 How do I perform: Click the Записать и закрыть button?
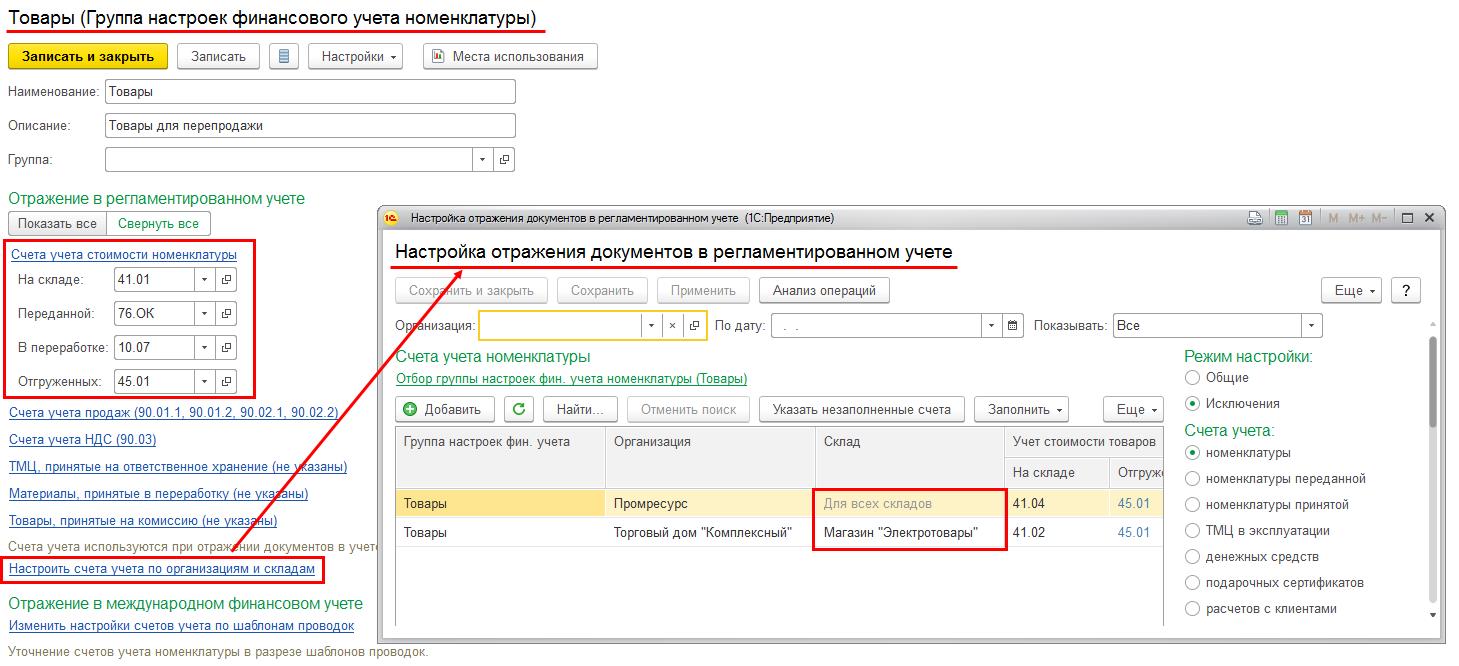click(88, 56)
